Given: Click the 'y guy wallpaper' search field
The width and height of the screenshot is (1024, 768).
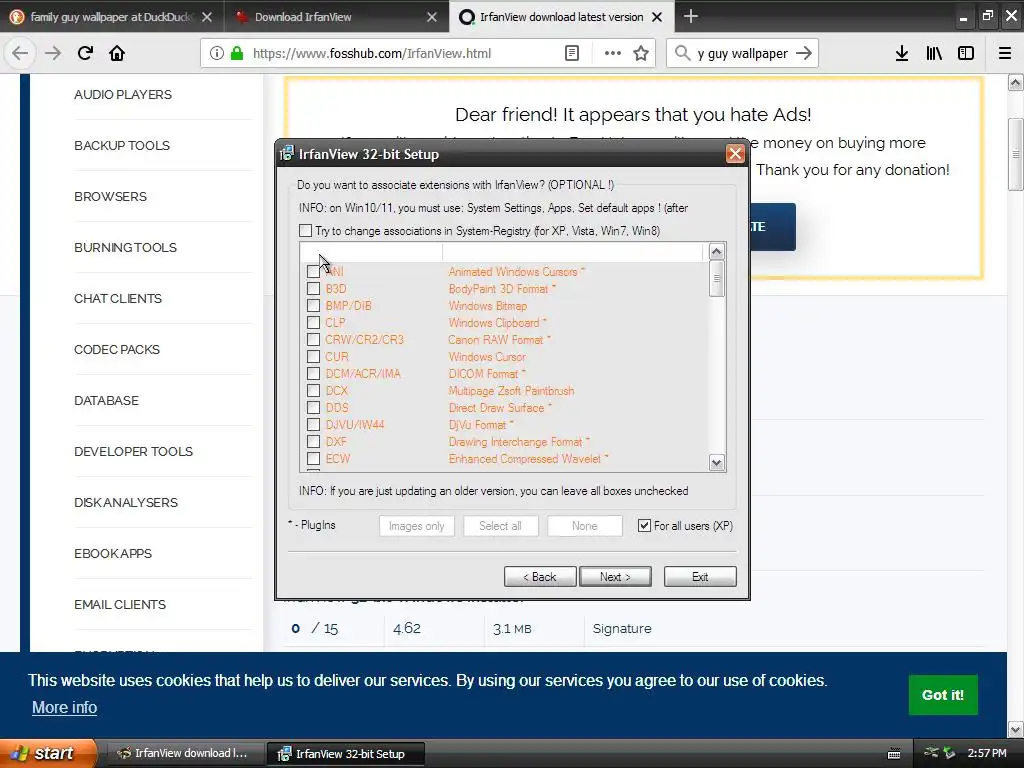Looking at the screenshot, I should coord(743,54).
